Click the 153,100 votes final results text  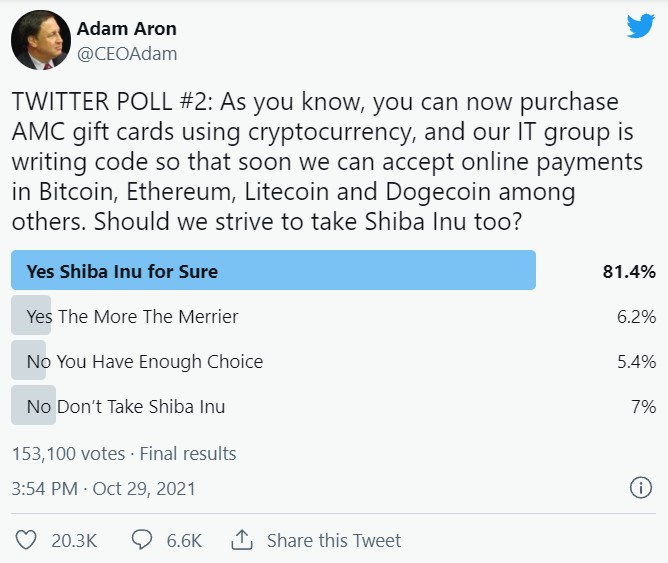coord(124,454)
